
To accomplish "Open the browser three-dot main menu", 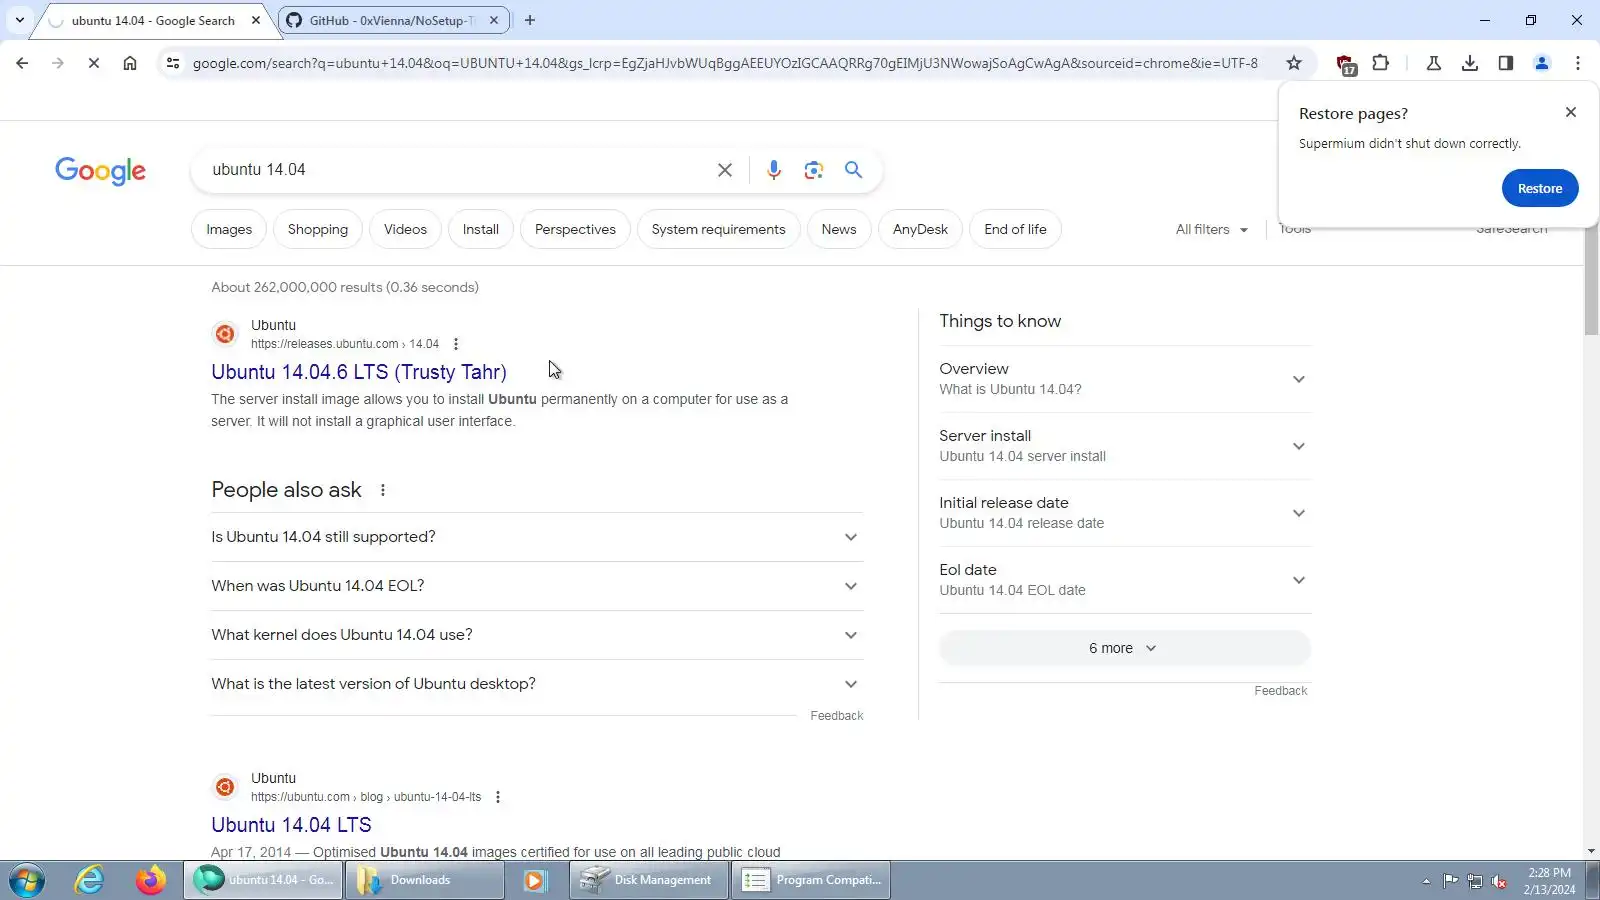I will click(x=1578, y=63).
